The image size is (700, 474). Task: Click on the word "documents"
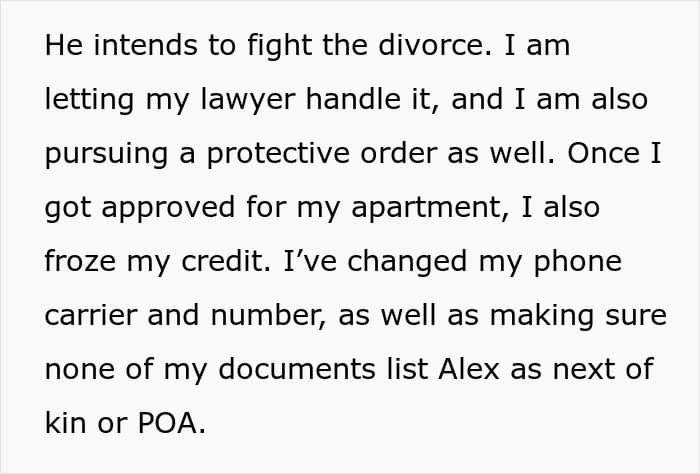click(x=297, y=369)
